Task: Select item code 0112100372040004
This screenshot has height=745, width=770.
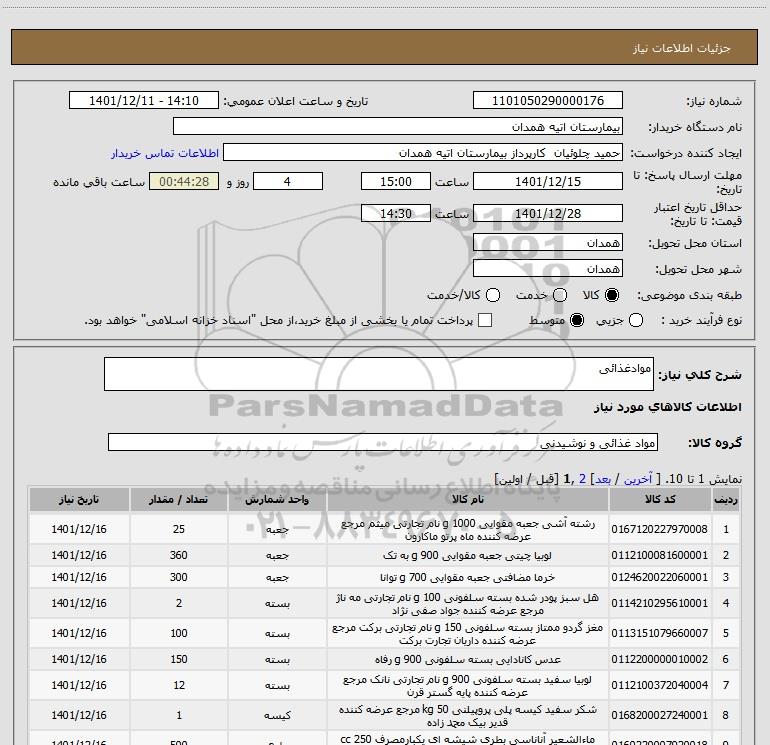Action: click(x=660, y=685)
